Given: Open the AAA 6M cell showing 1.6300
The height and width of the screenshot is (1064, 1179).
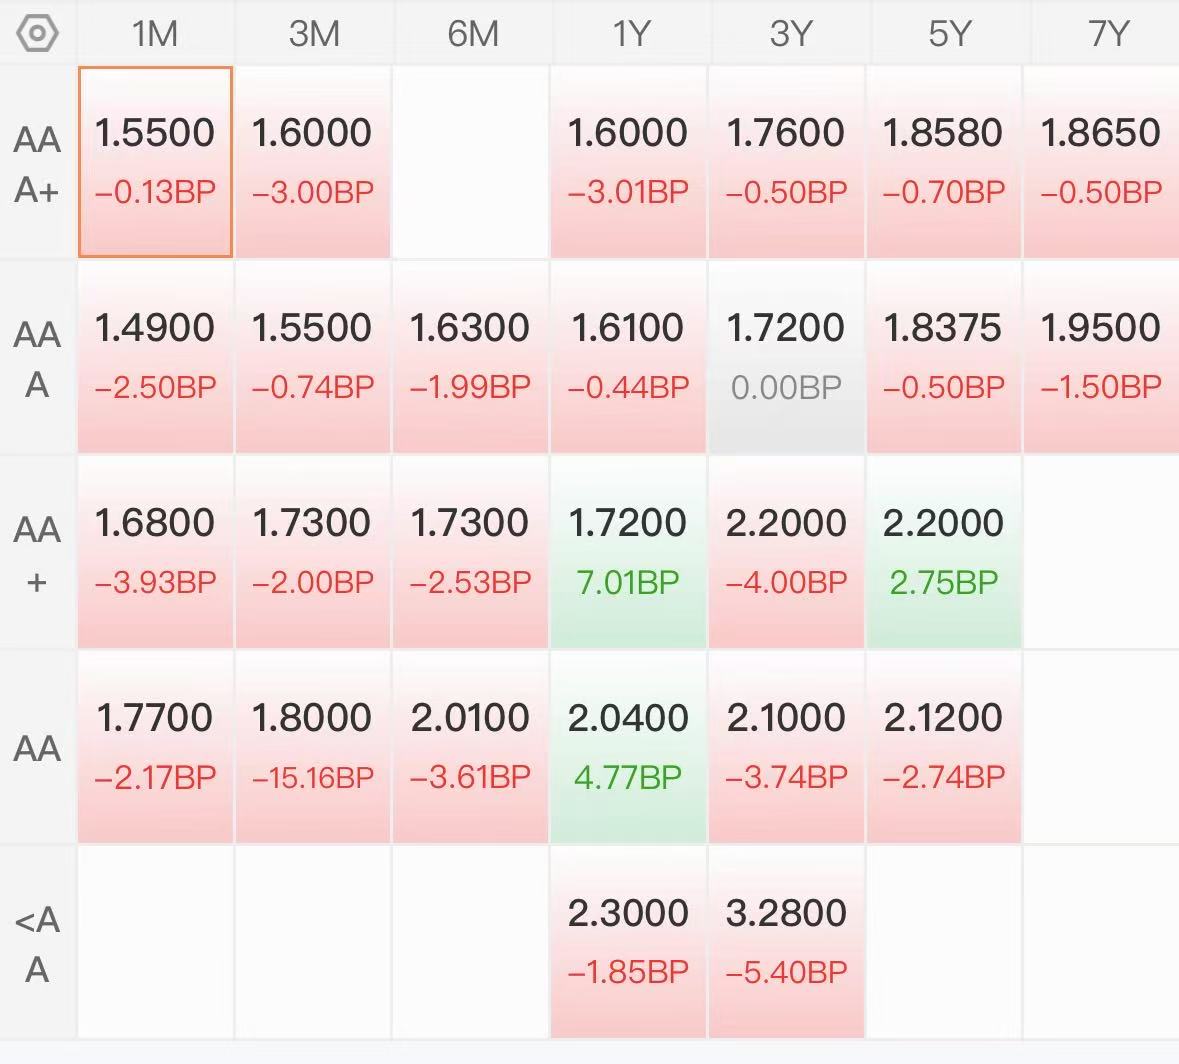Looking at the screenshot, I should click(470, 357).
